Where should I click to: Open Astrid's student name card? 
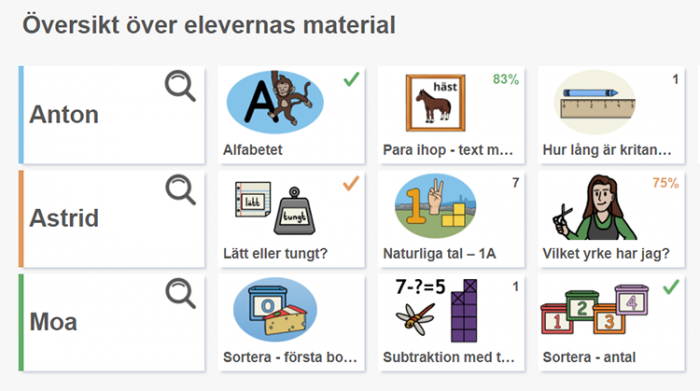click(112, 219)
